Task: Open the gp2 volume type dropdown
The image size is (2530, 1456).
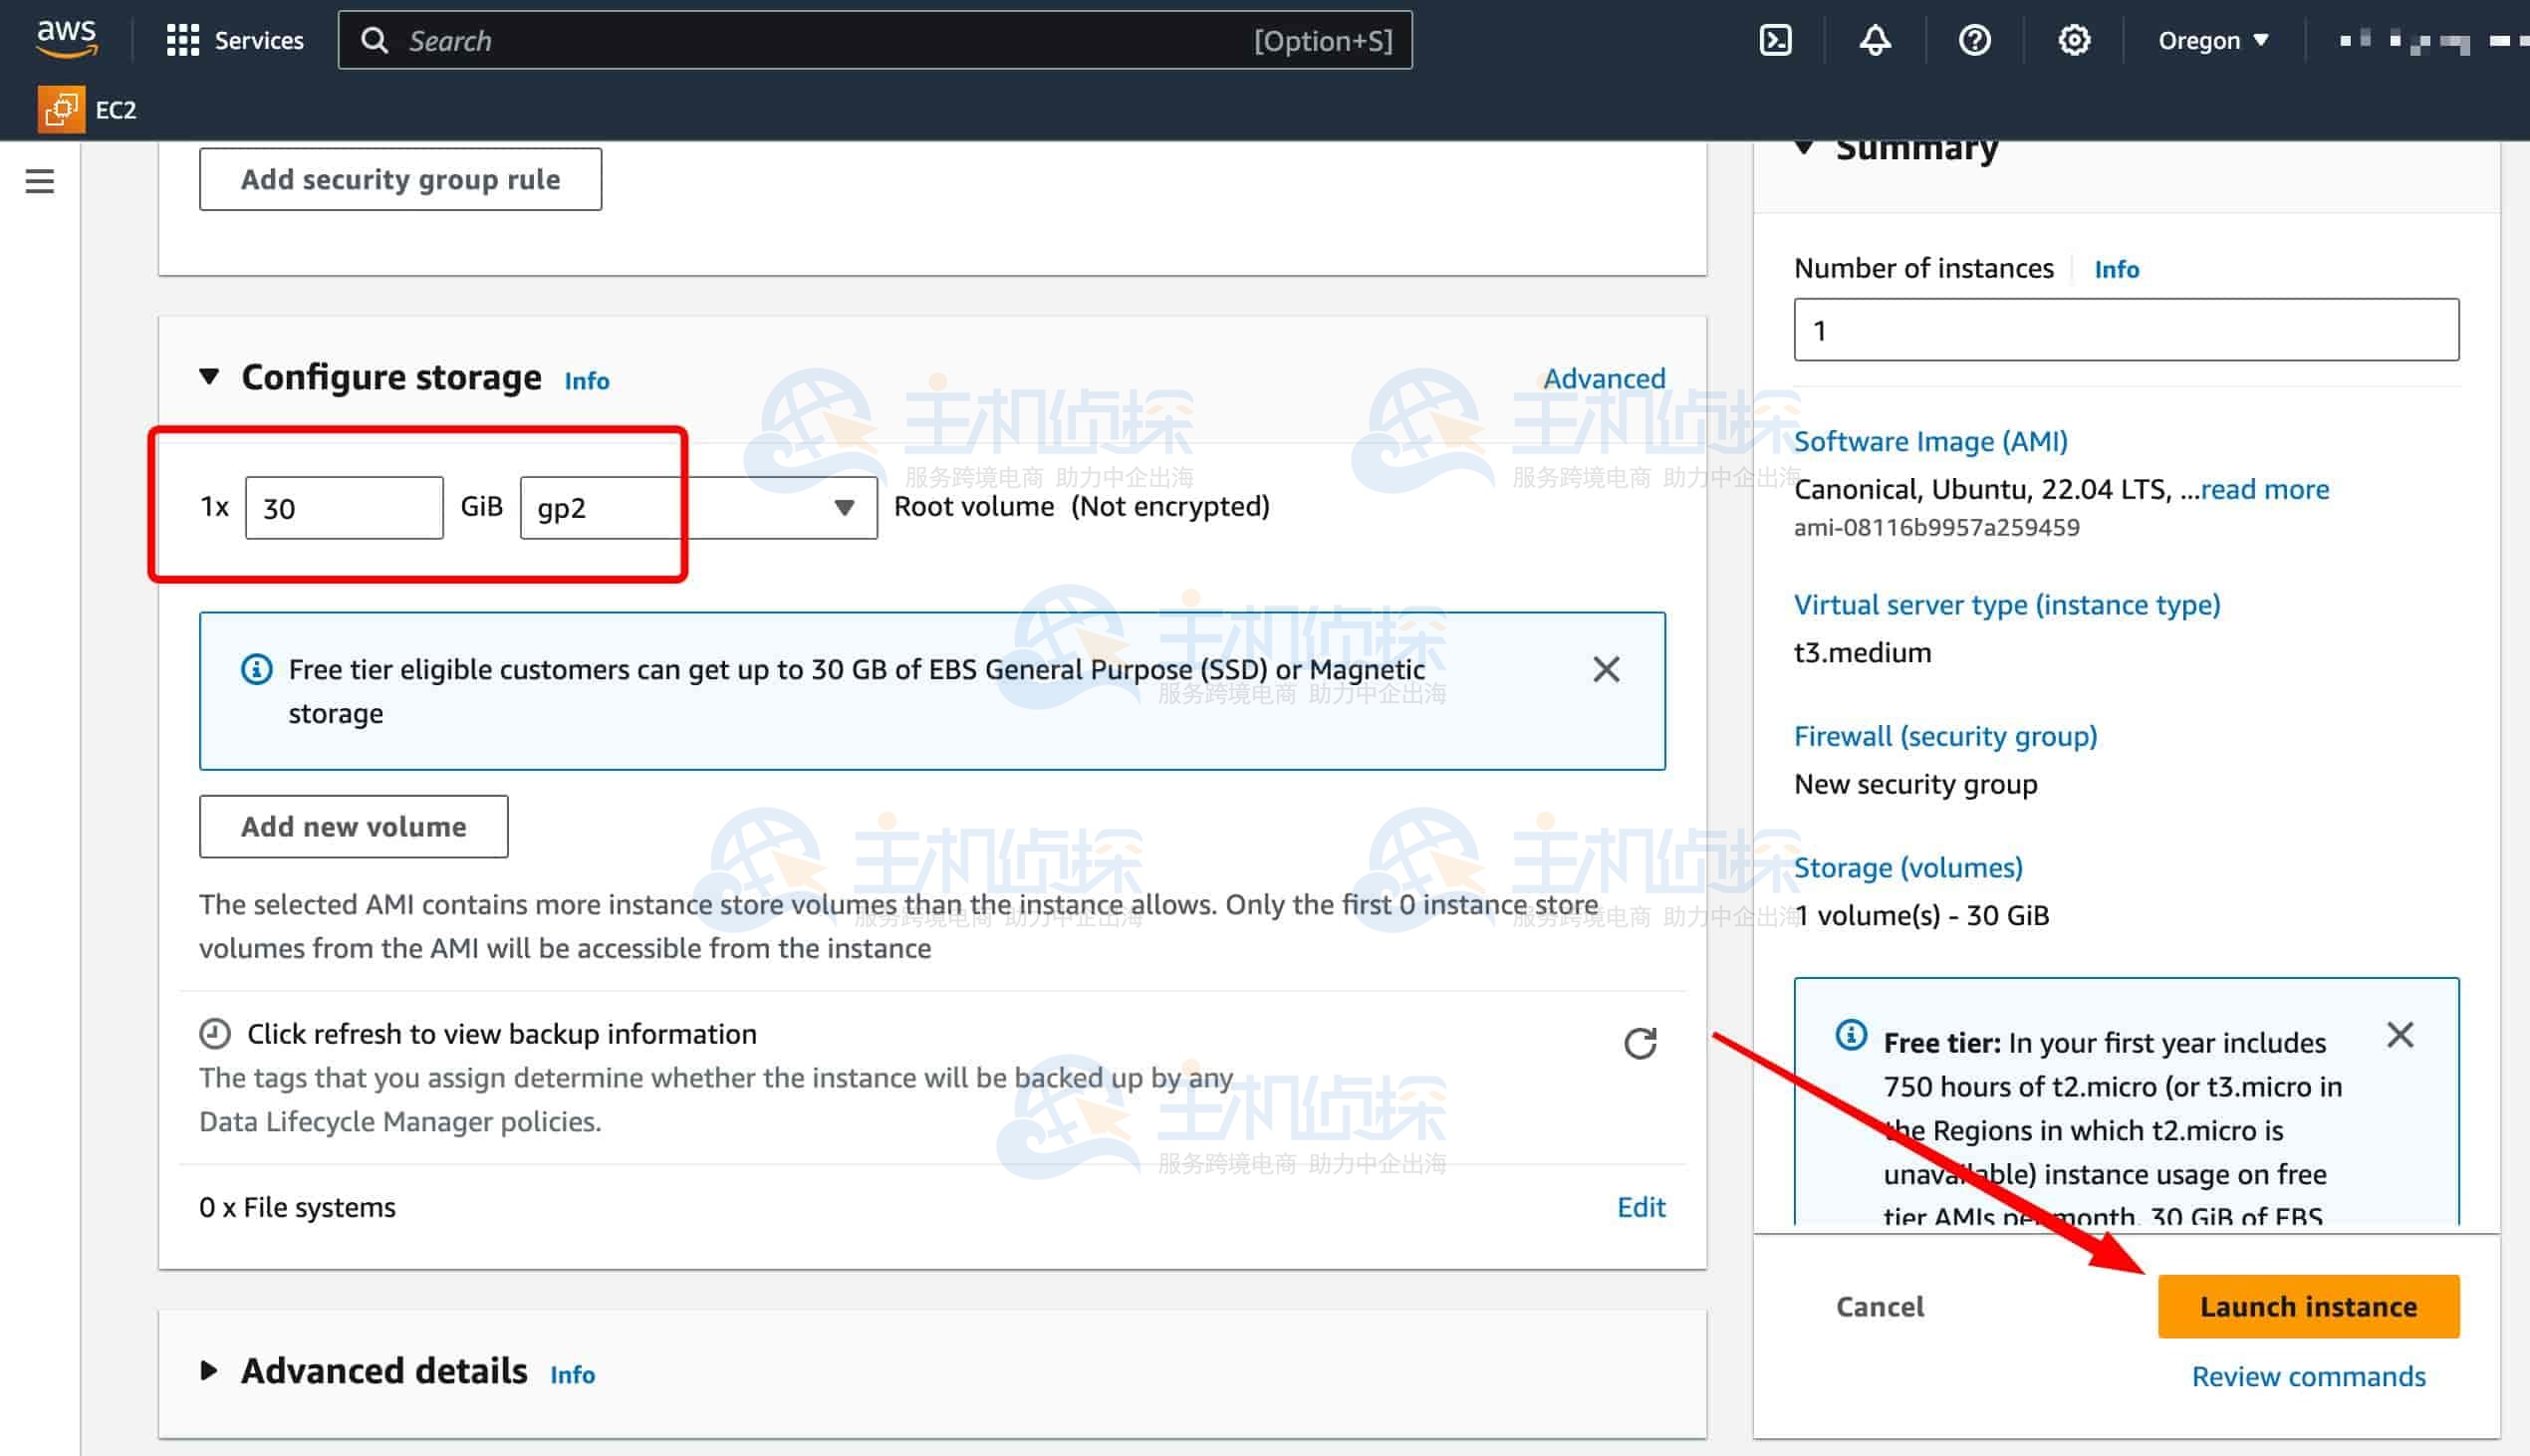Action: 698,508
